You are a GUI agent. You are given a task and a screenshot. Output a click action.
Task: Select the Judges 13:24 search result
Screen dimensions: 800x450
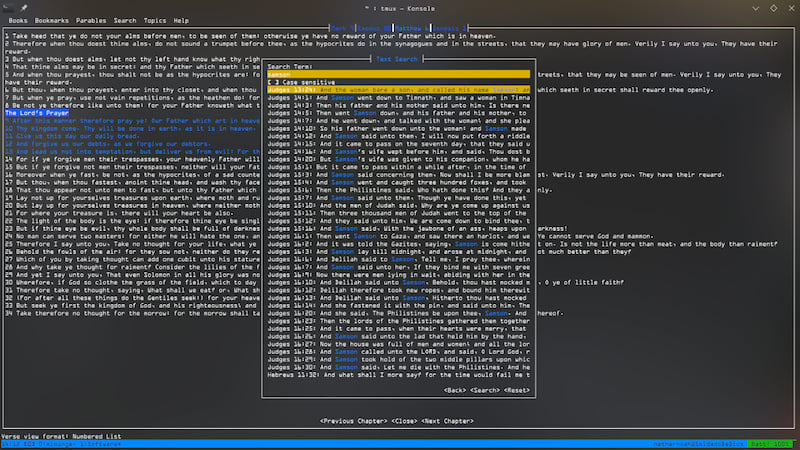click(x=398, y=90)
